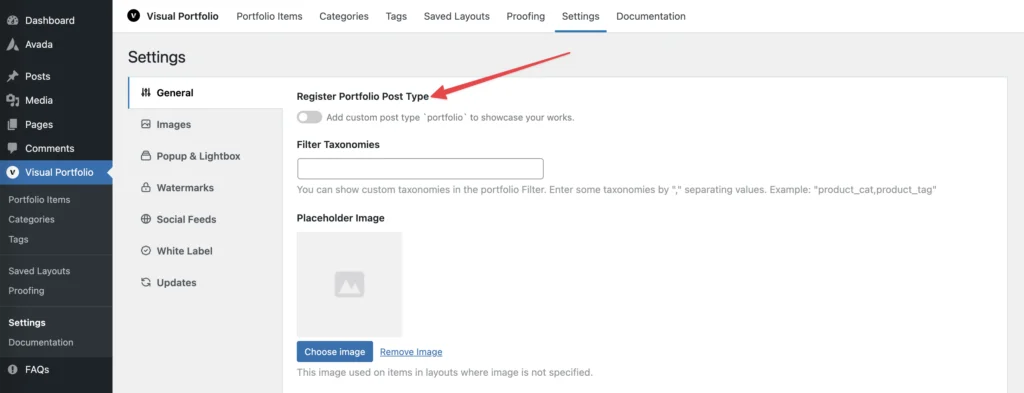1024x393 pixels.
Task: Open Saved Layouts in top navigation
Action: 456,16
